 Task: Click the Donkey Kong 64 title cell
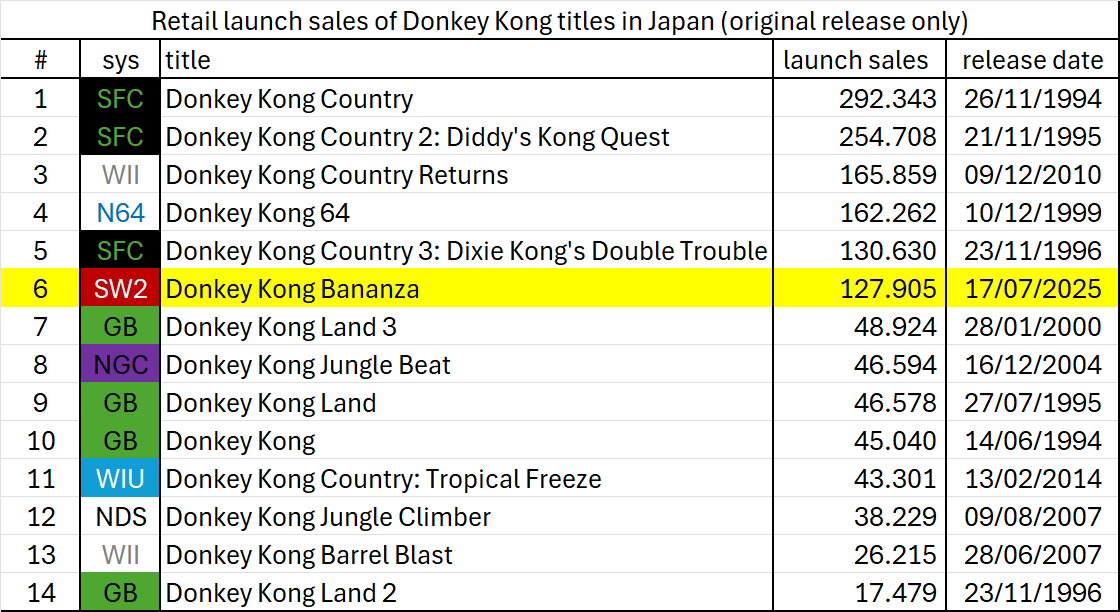pos(466,213)
